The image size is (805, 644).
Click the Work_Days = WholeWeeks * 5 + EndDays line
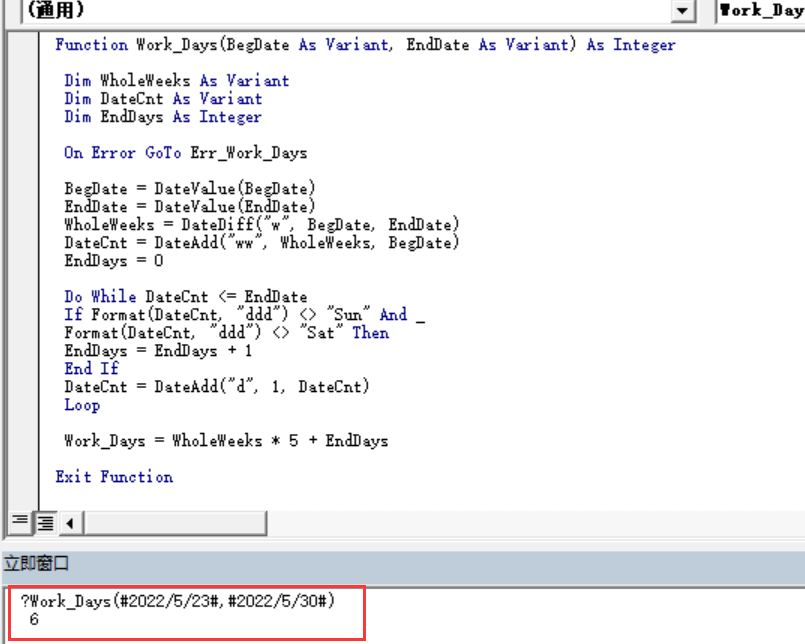click(226, 441)
